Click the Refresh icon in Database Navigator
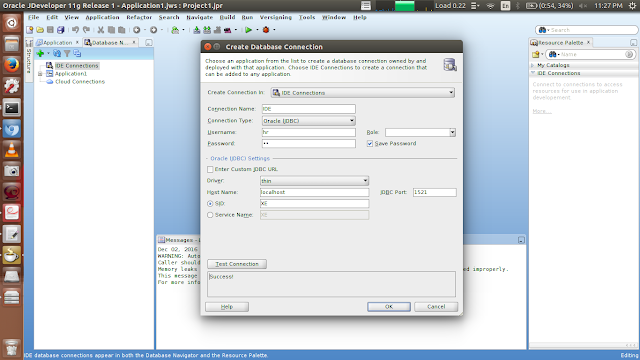Viewport: 640px width, 360px height. [x=57, y=53]
